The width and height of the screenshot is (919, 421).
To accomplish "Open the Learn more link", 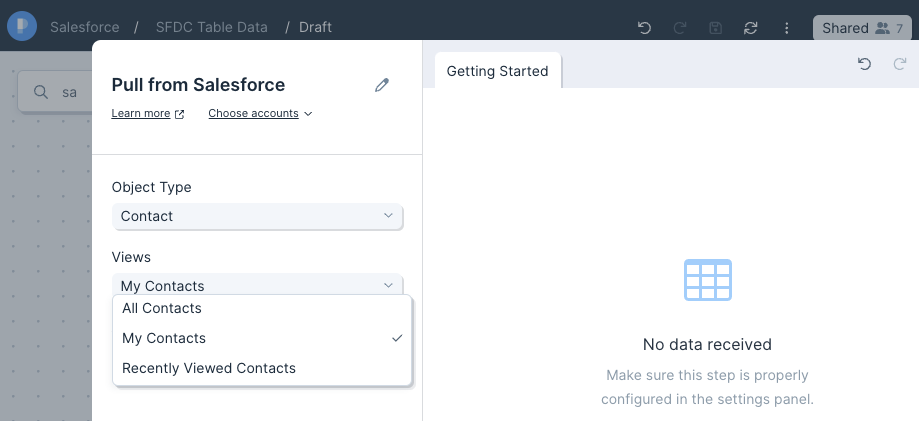I will tap(148, 113).
